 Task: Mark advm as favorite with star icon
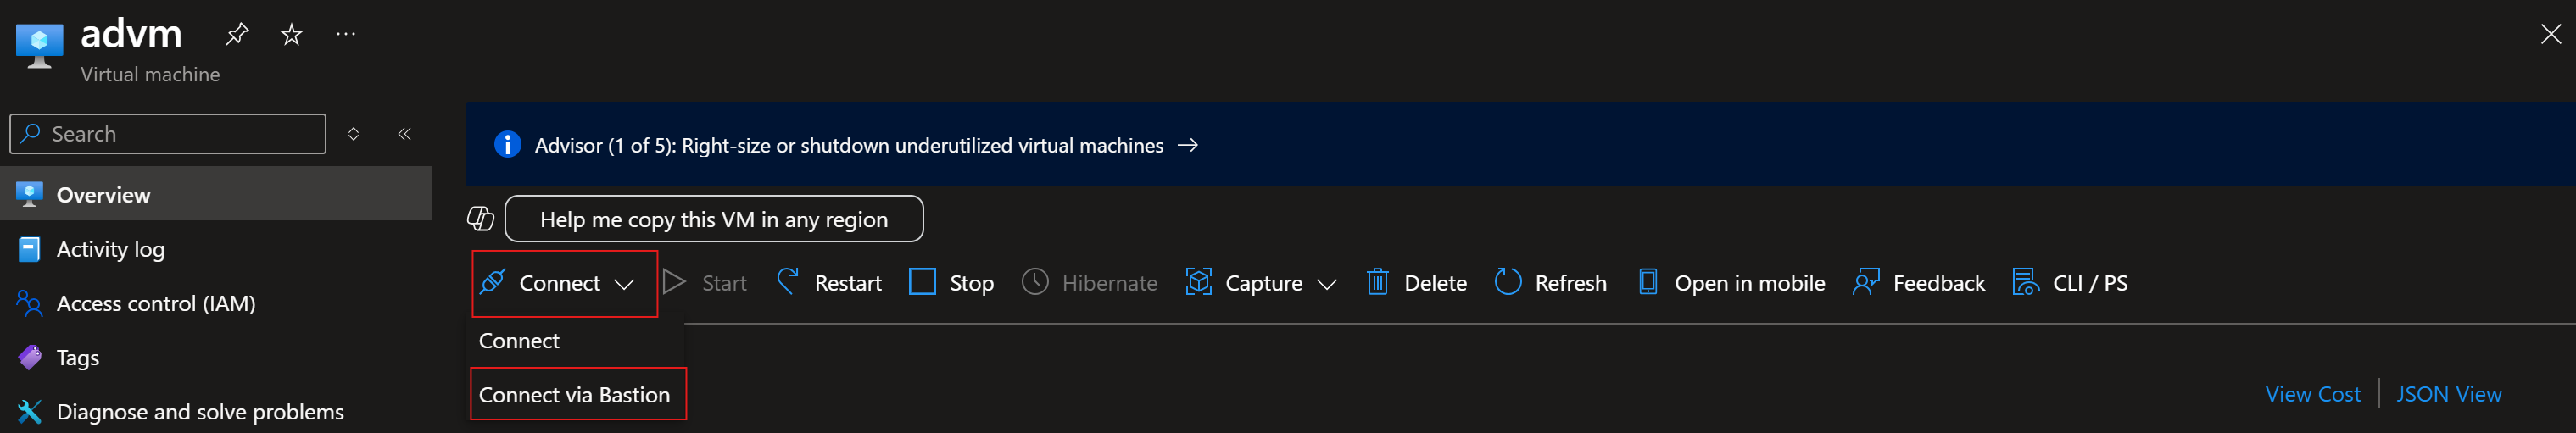pos(291,35)
